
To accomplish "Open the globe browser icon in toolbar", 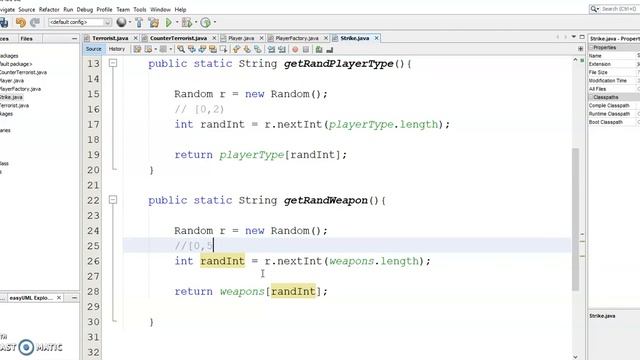I will click(x=121, y=22).
